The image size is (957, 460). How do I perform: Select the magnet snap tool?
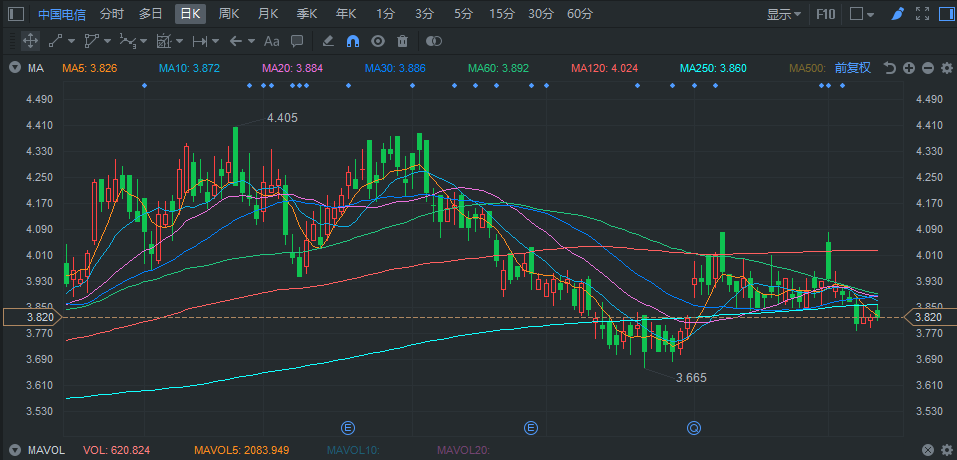(x=353, y=41)
